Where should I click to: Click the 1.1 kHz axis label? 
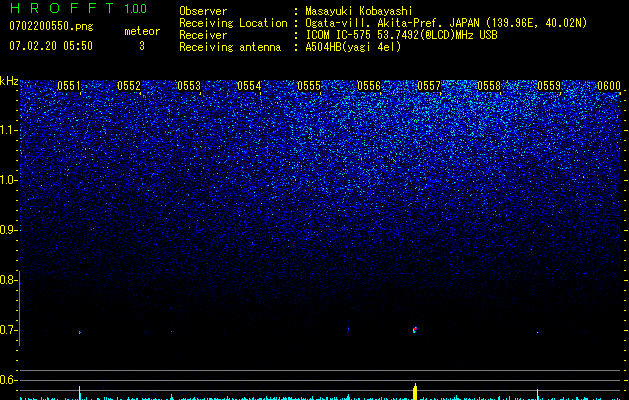9,130
